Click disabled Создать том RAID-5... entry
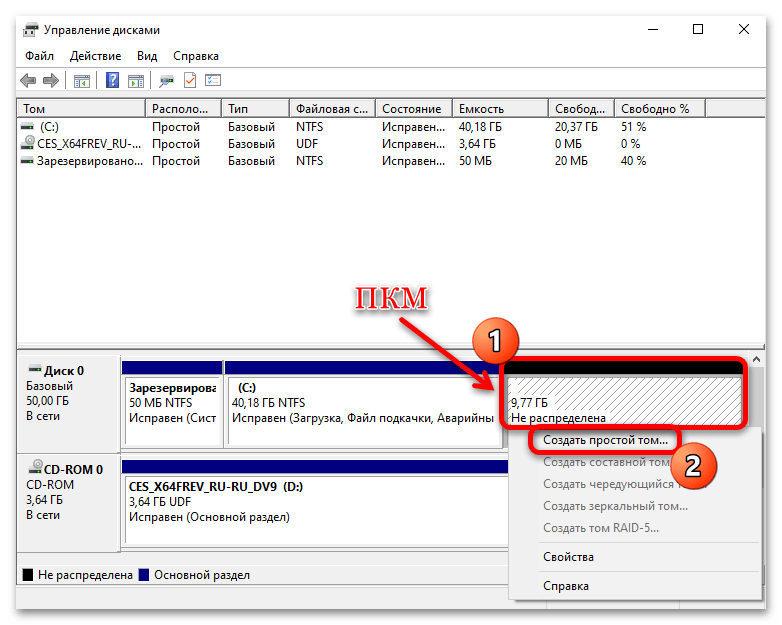Viewport: 782px width, 625px height. coord(600,528)
